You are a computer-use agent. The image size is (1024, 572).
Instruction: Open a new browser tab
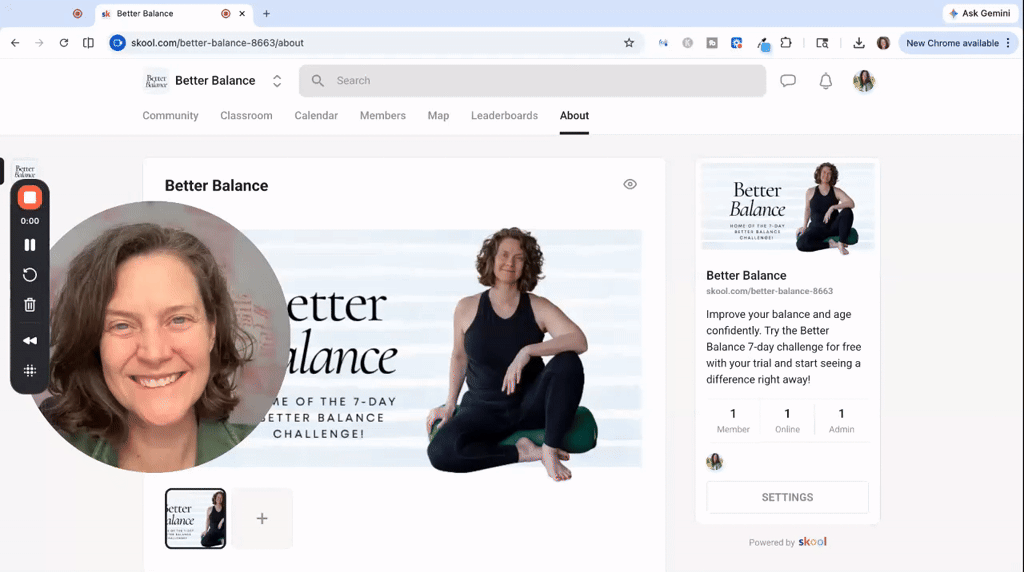pos(266,14)
